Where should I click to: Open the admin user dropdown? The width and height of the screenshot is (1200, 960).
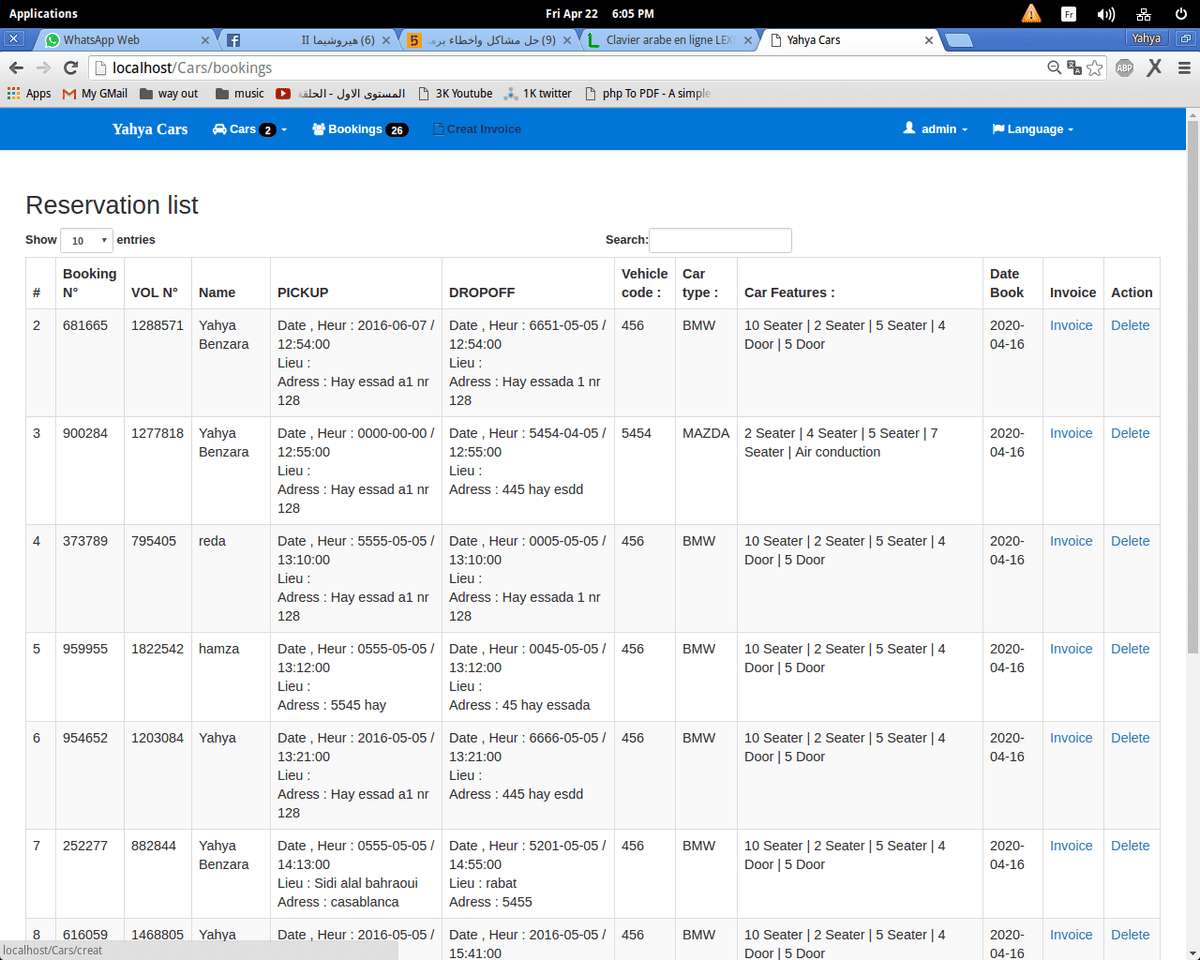[x=936, y=129]
